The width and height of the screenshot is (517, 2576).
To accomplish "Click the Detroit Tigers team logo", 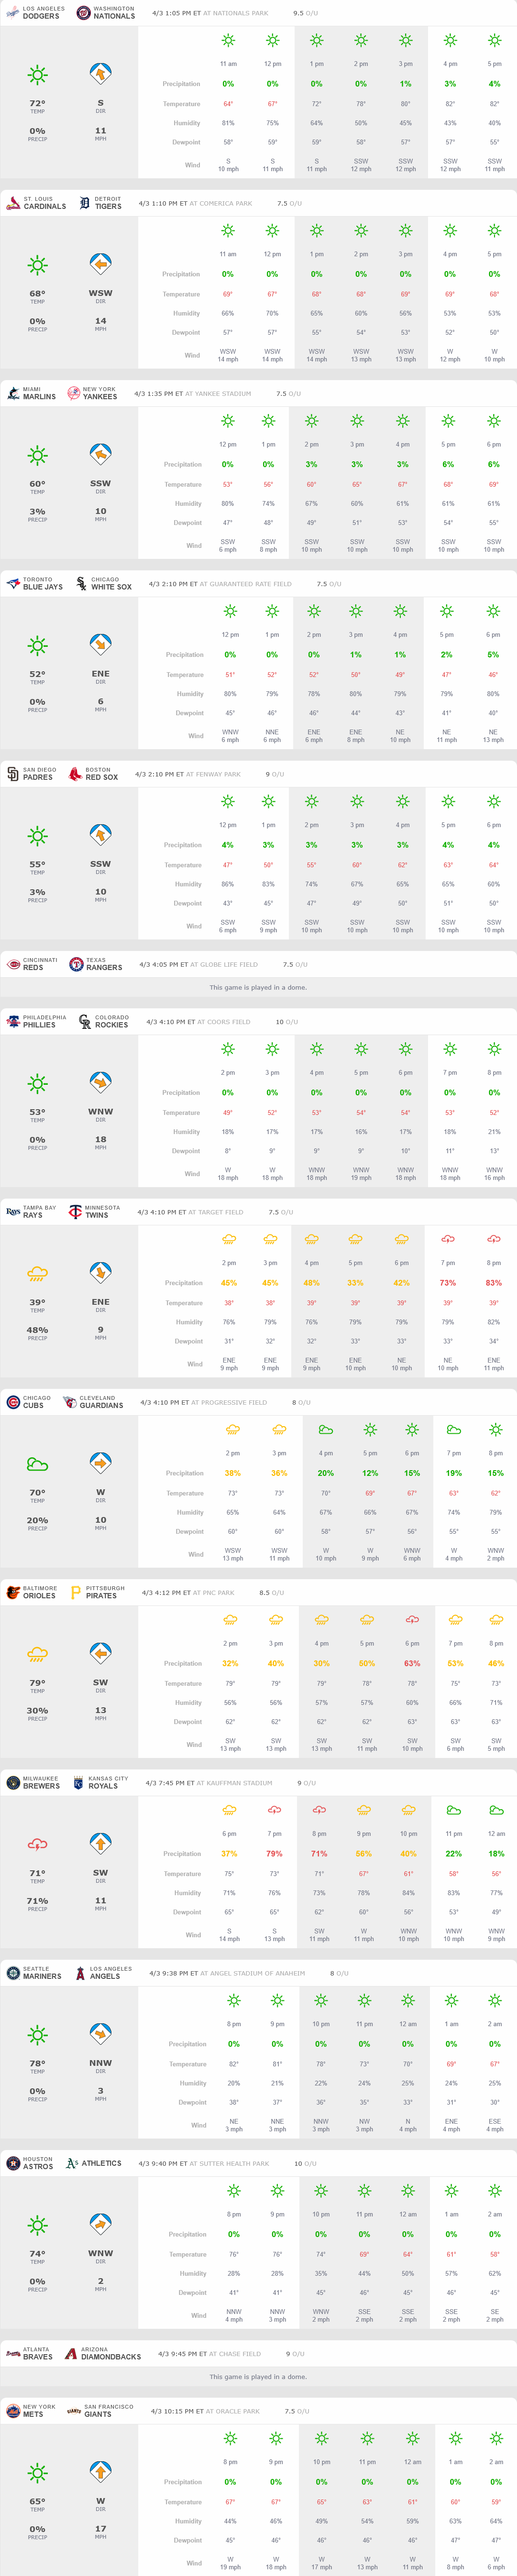I will pos(85,203).
